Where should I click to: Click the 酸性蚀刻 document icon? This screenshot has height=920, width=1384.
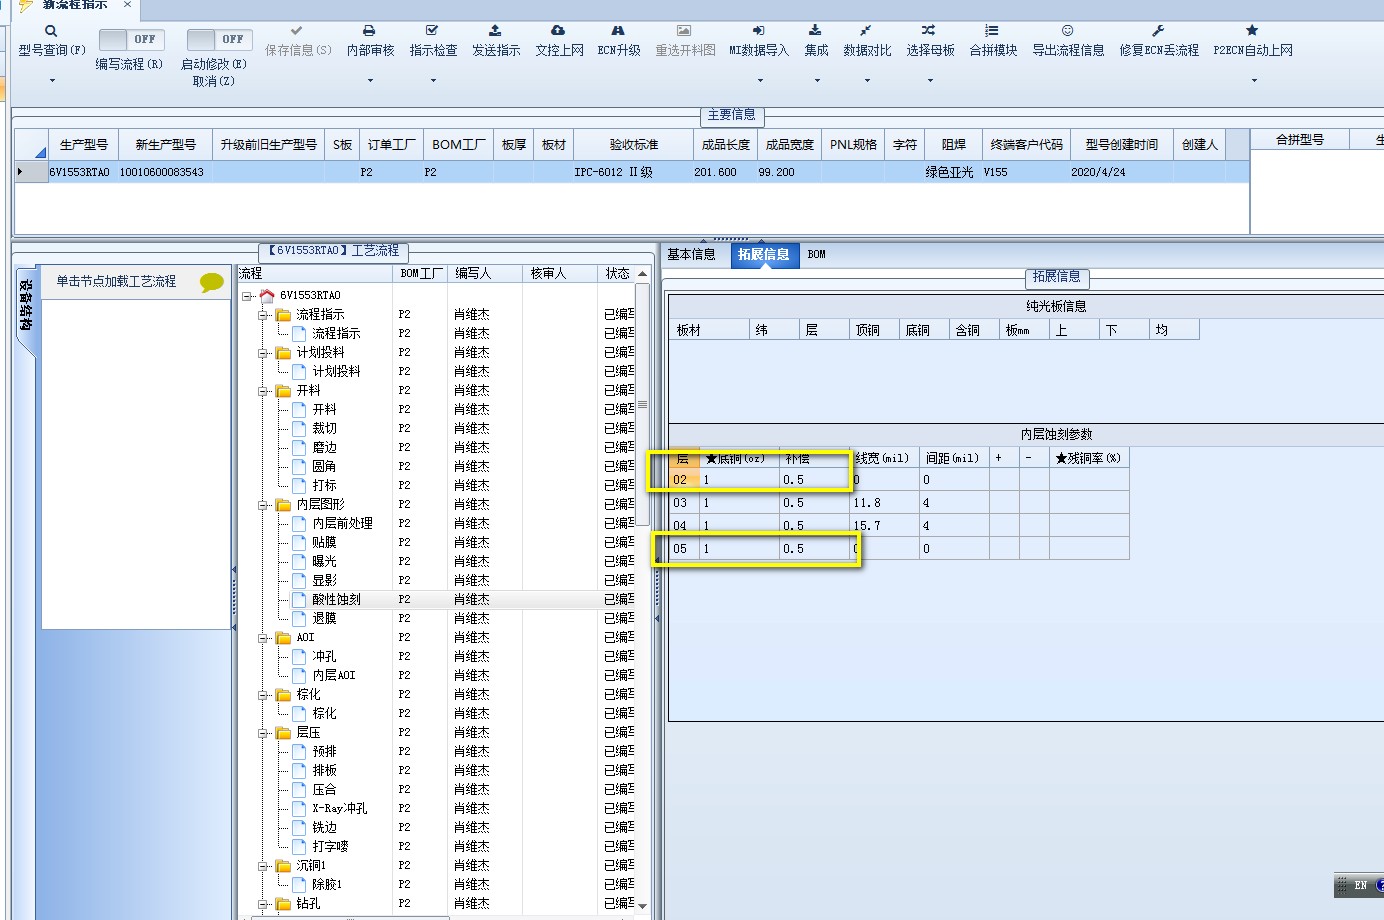click(299, 599)
